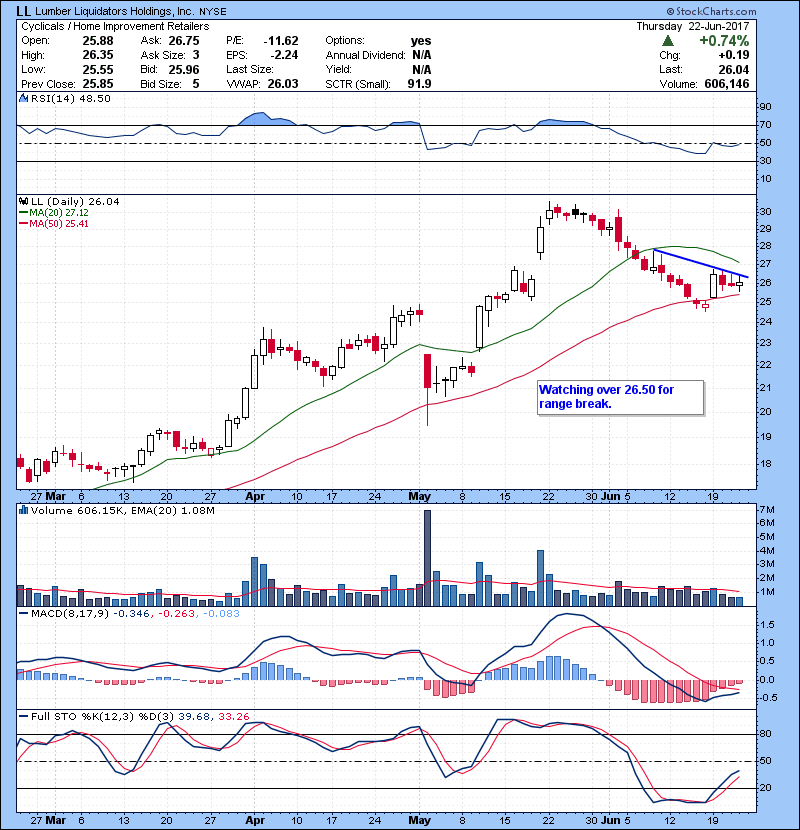The image size is (800, 830).
Task: Click the LL ticker symbol in title
Action: click(x=23, y=11)
